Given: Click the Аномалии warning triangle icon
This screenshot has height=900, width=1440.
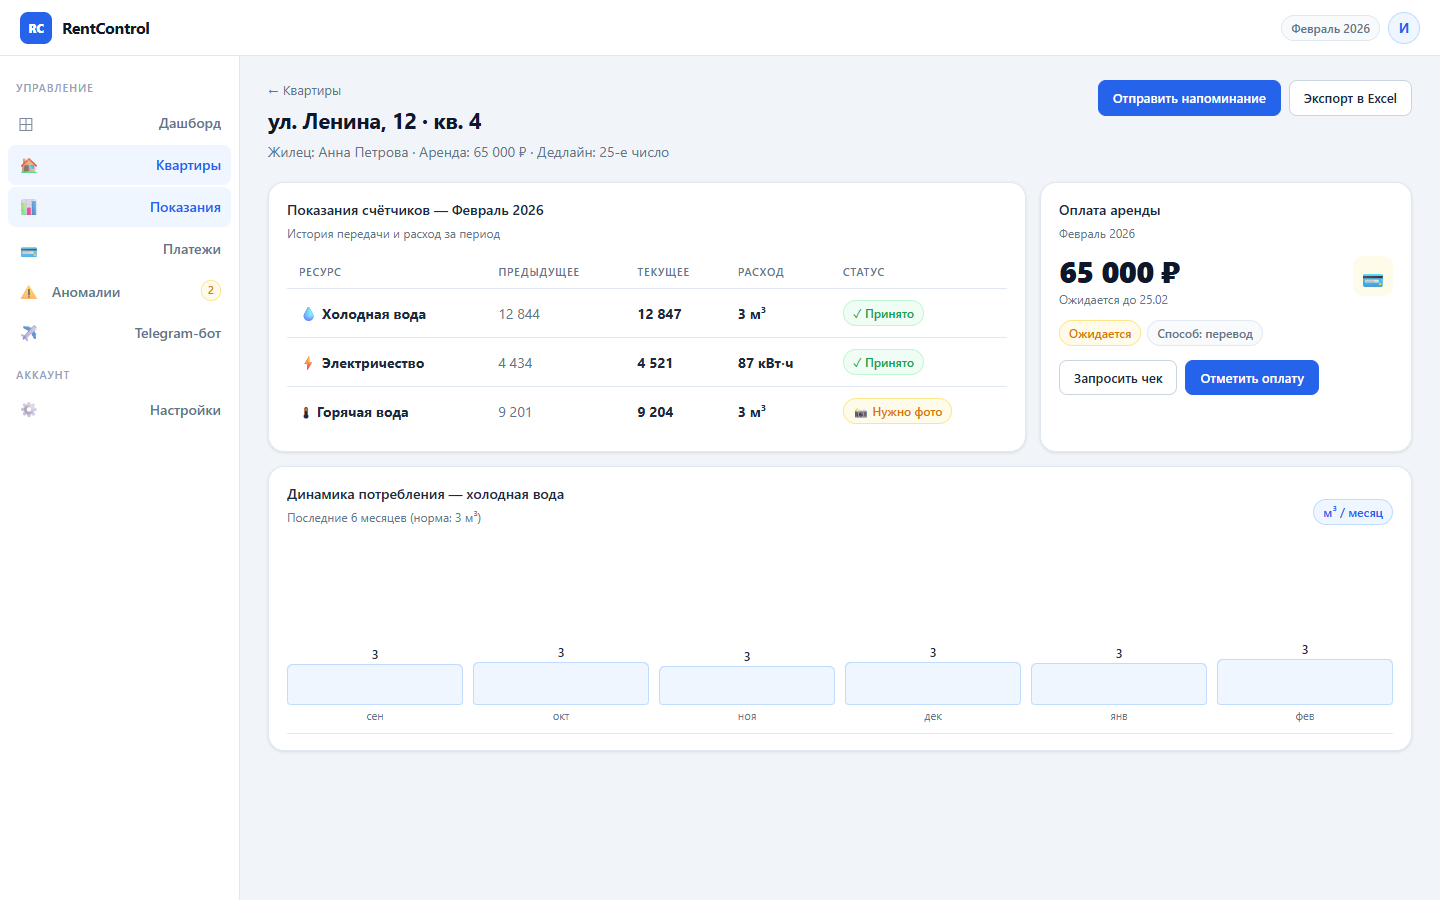Looking at the screenshot, I should [29, 293].
